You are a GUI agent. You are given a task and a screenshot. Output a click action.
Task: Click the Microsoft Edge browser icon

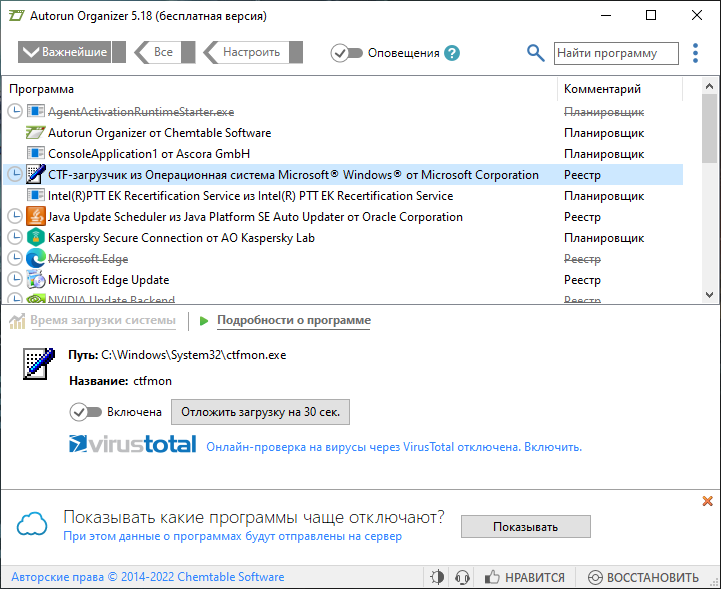[35, 258]
